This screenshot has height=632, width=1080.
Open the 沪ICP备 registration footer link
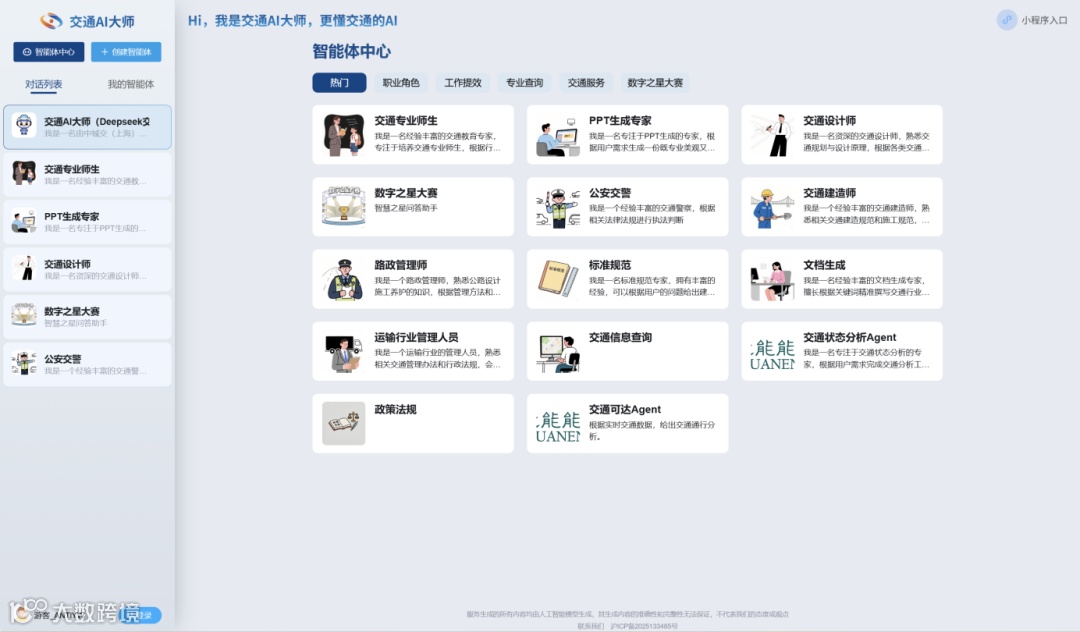tap(643, 626)
